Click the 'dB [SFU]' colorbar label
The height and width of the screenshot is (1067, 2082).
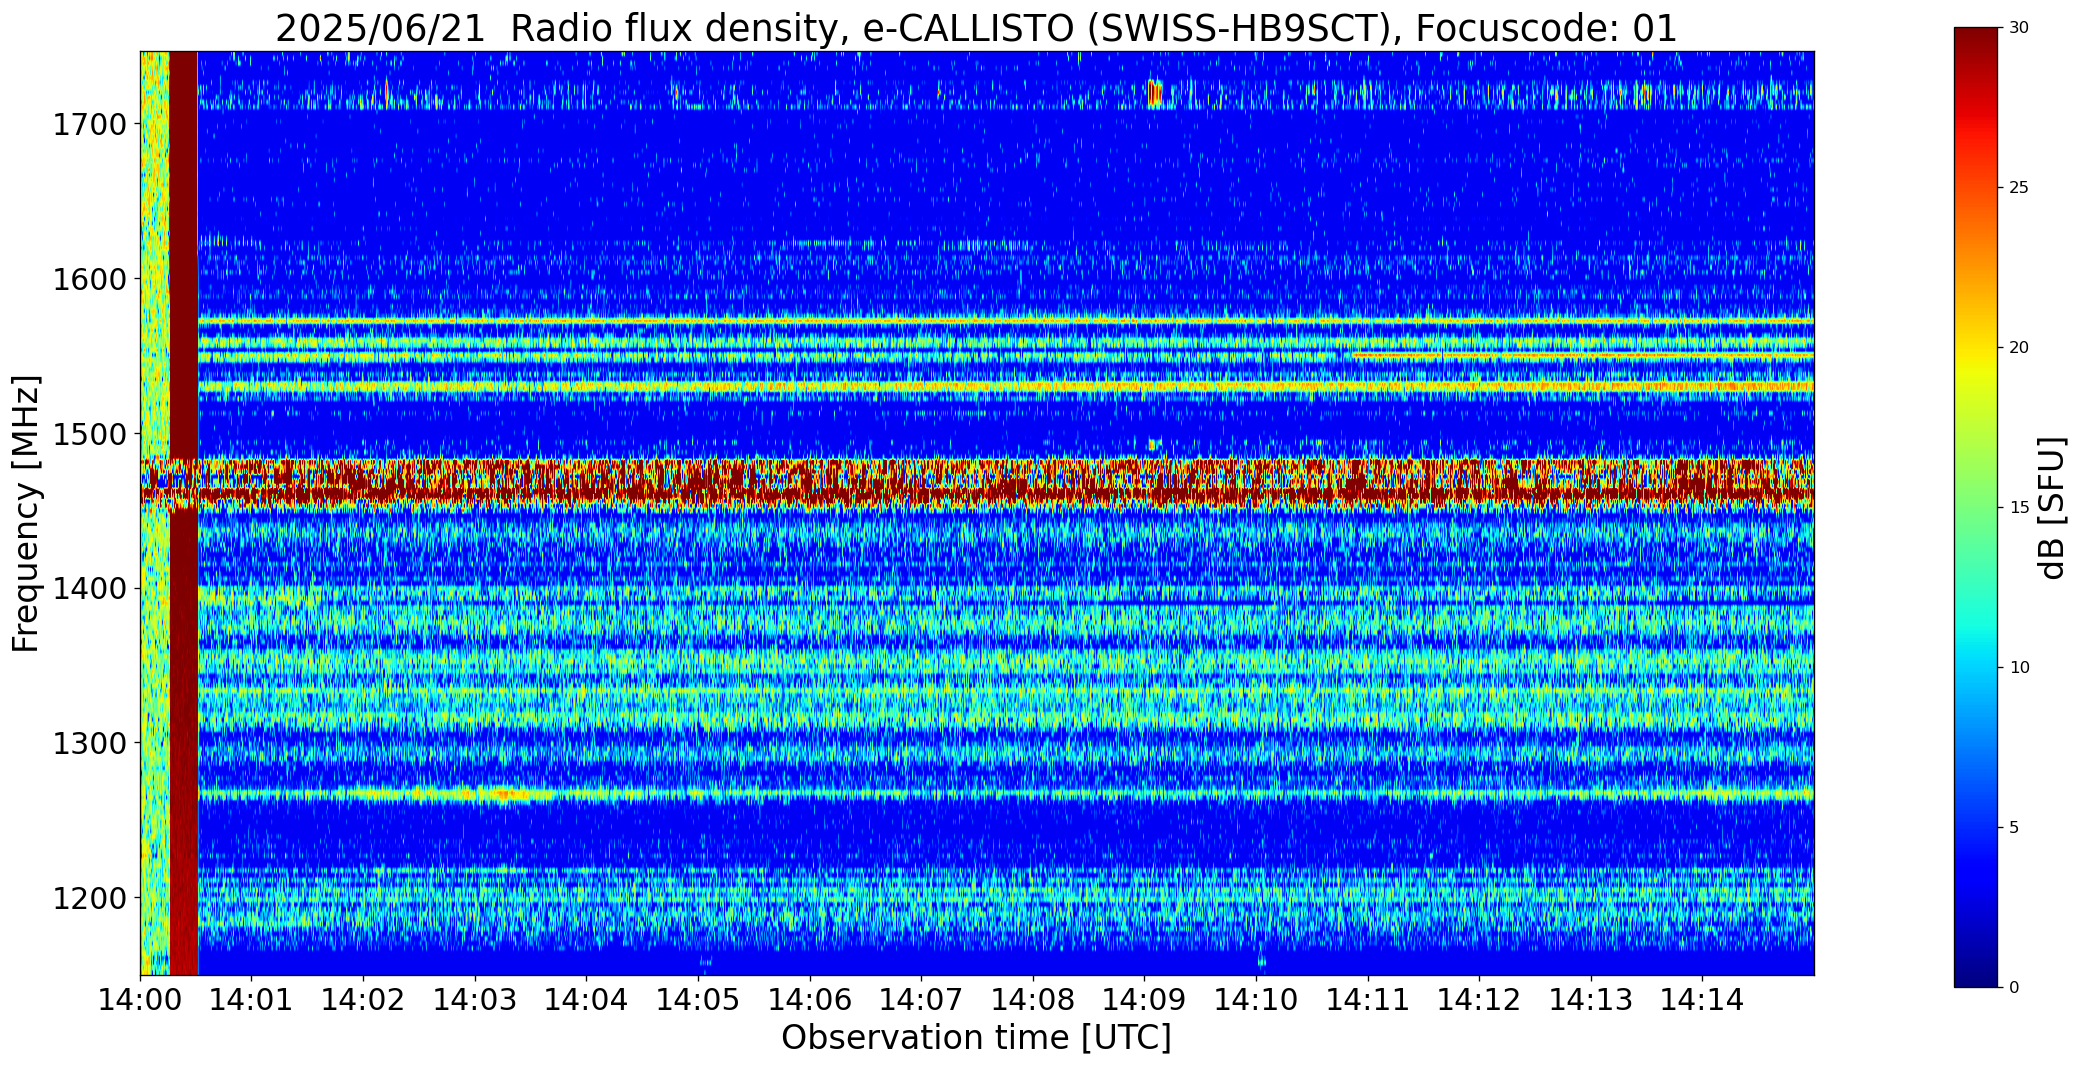2052,508
